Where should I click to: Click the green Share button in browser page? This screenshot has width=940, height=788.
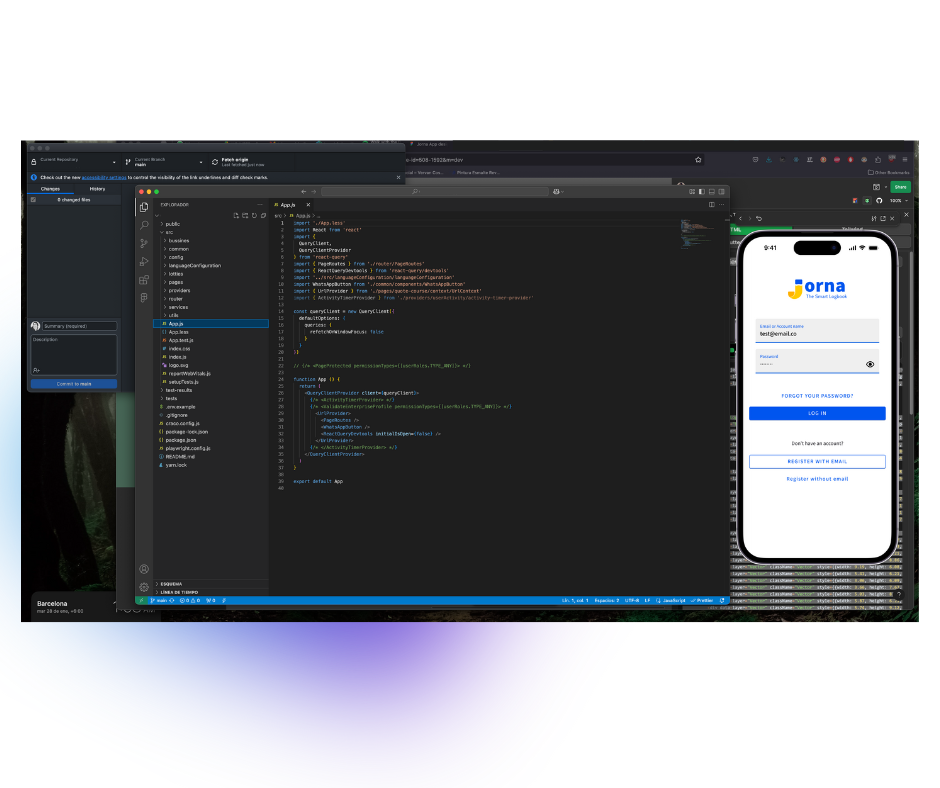900,187
